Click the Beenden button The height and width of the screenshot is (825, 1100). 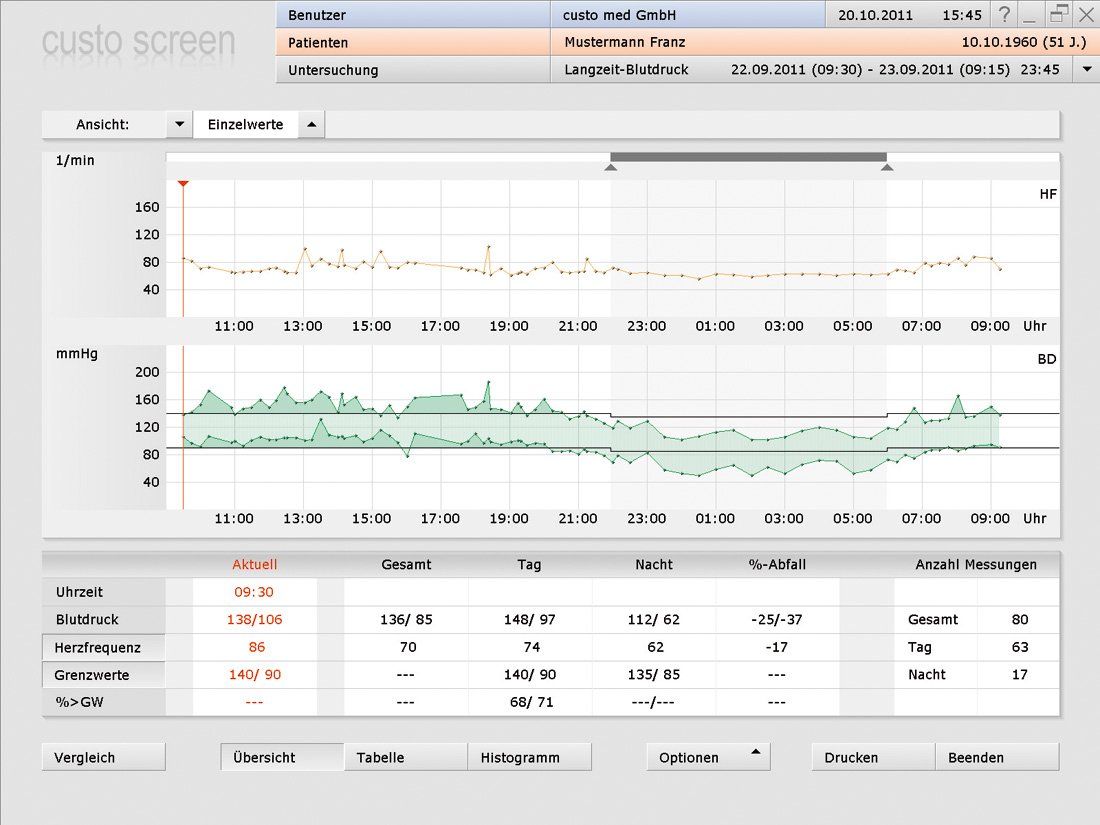pyautogui.click(x=997, y=757)
